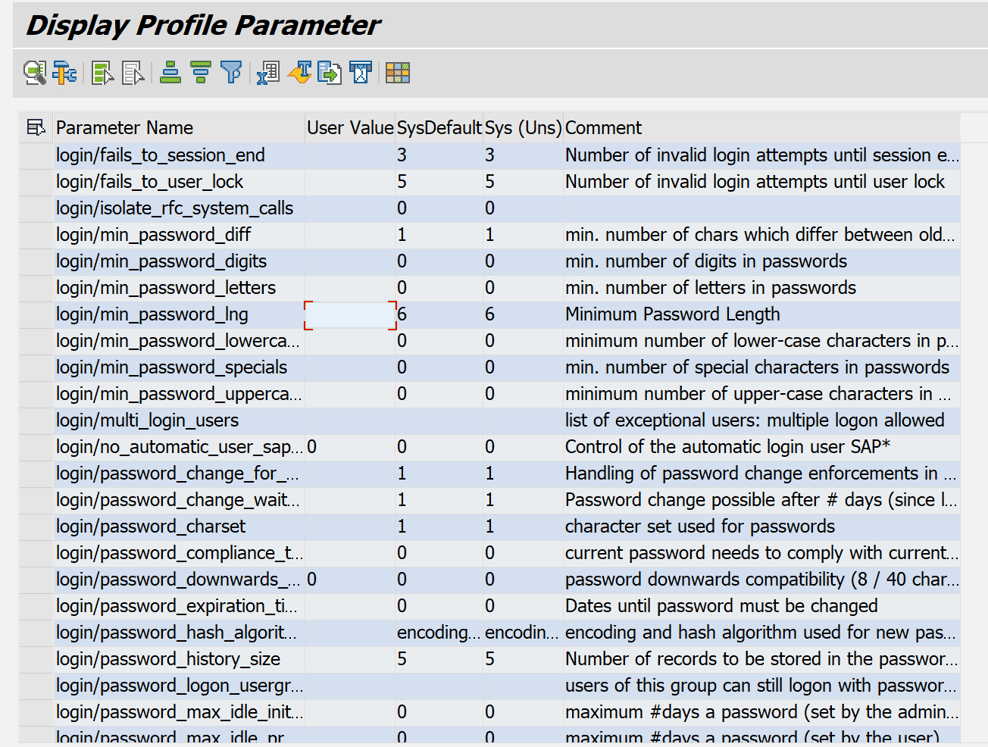Click the SysDefault column header
Screen dimensions: 988x747
439,128
